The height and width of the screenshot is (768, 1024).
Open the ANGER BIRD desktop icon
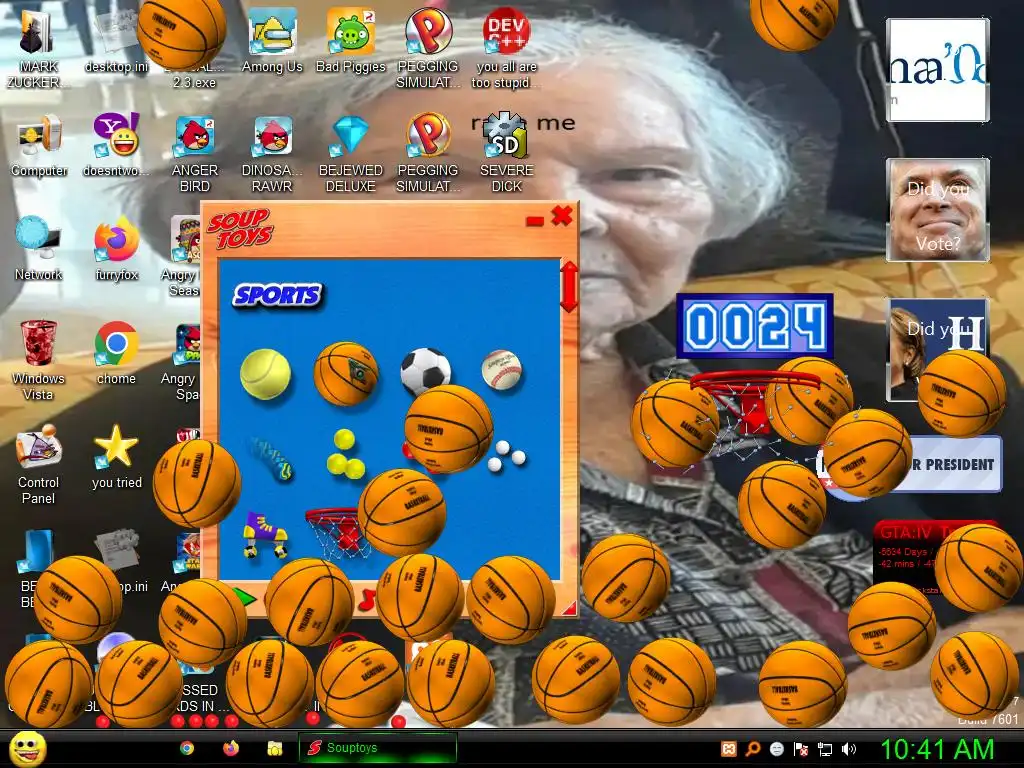click(x=195, y=154)
